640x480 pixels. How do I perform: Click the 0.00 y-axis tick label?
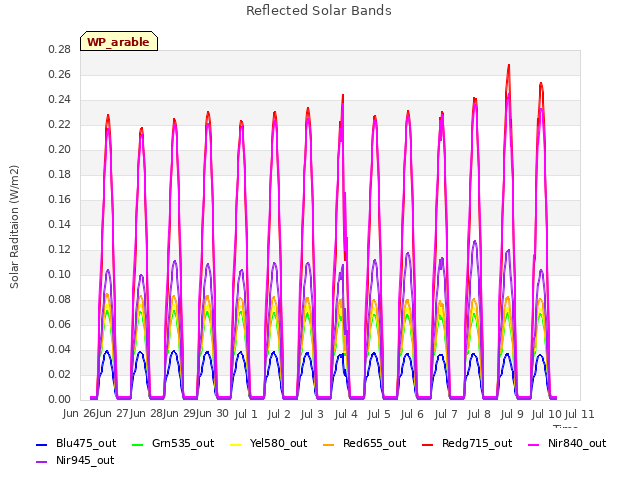(x=59, y=399)
